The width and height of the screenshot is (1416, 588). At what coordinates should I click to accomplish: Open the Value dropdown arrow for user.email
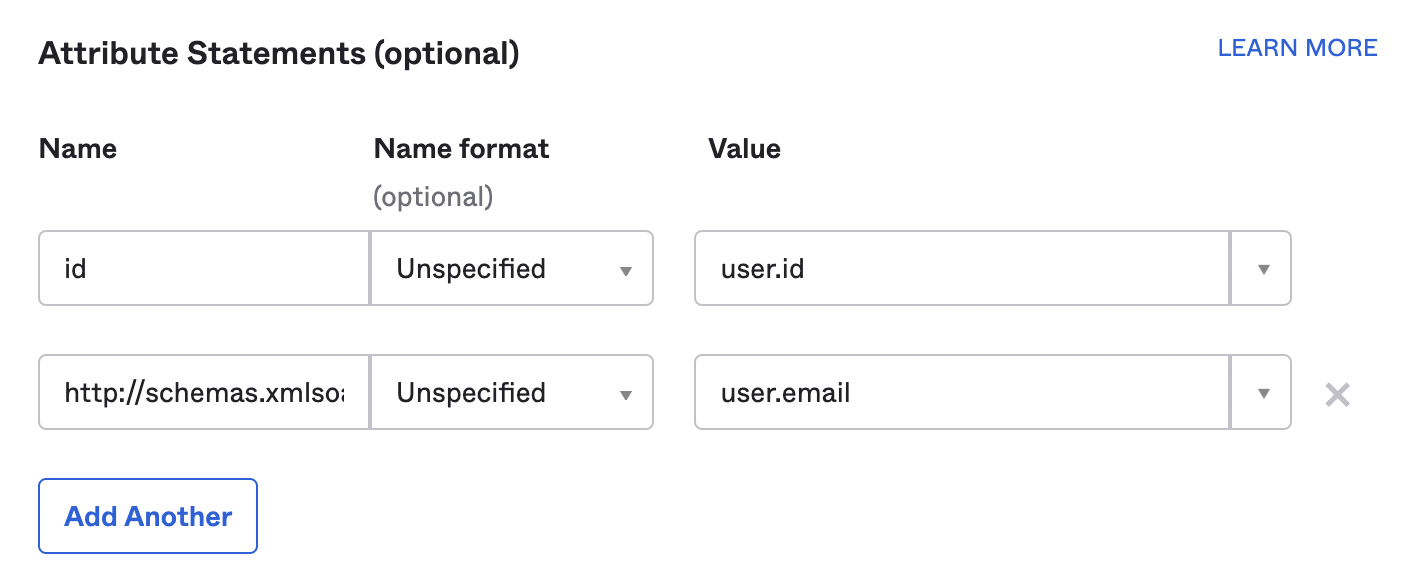[1262, 393]
